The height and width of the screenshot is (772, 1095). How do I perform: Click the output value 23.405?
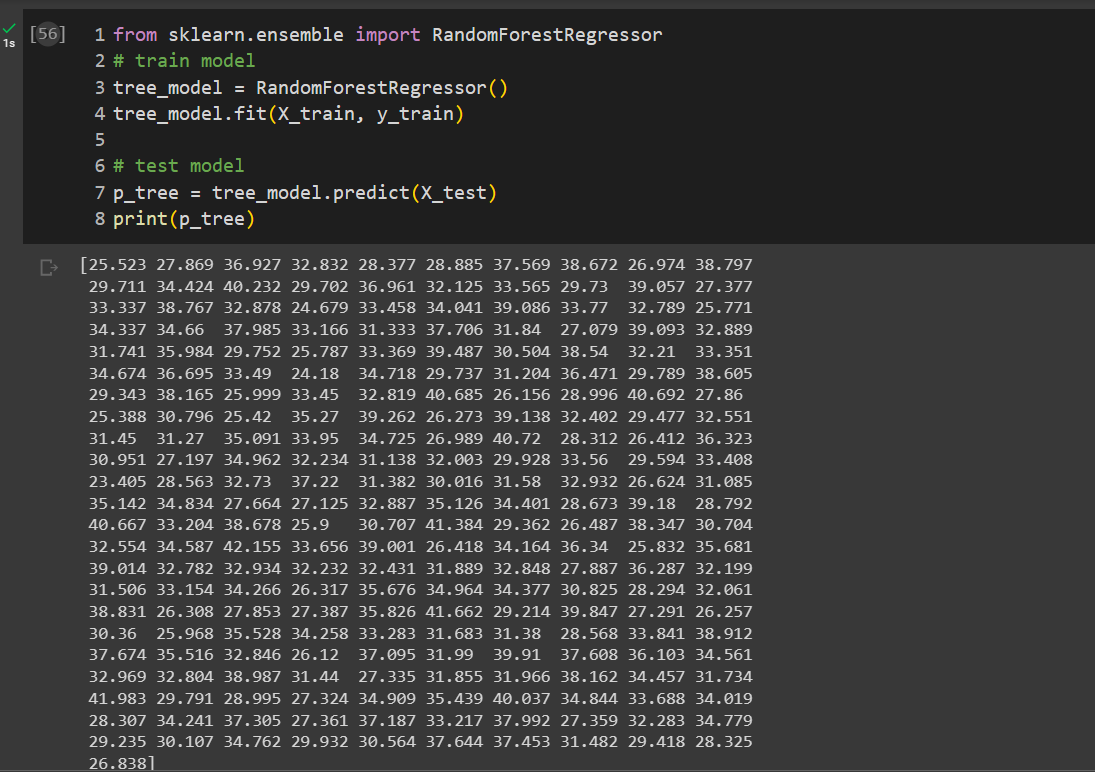[x=117, y=481]
